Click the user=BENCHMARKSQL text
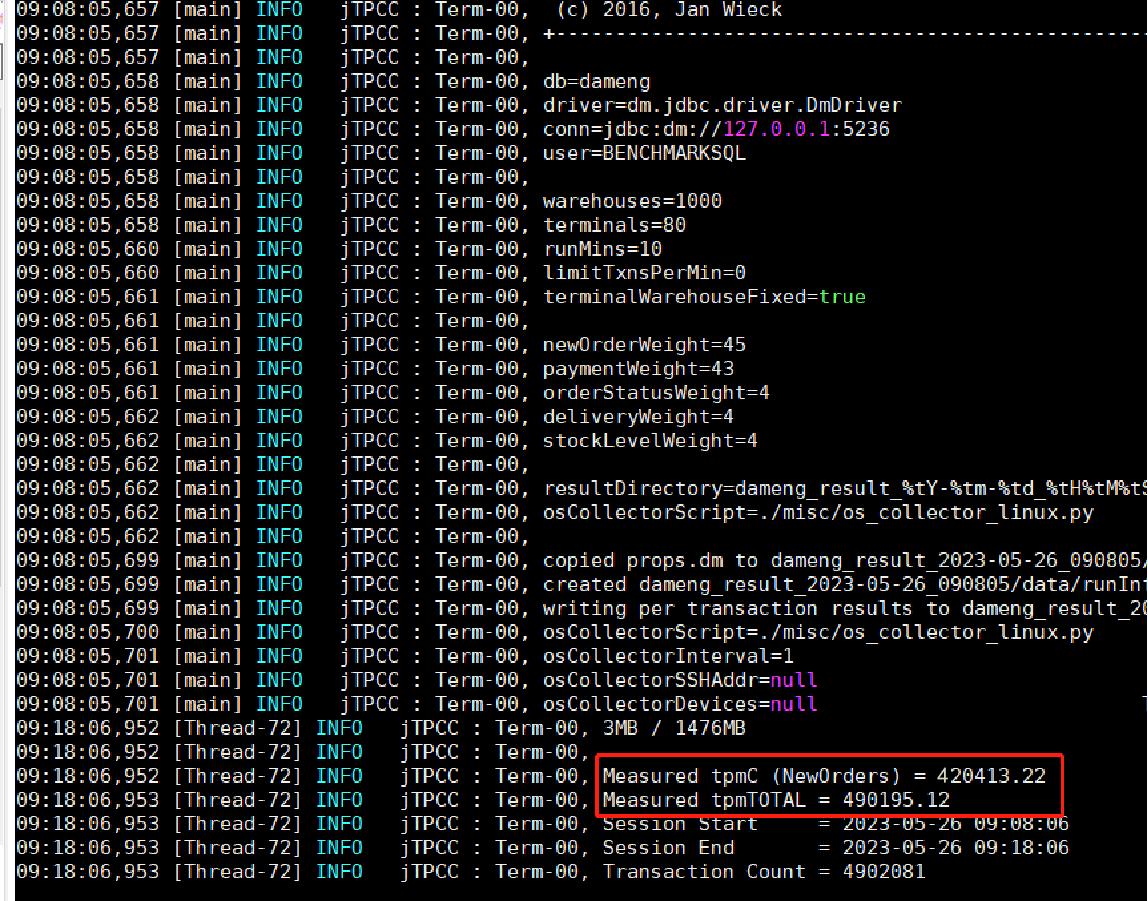The image size is (1148, 901). tap(644, 153)
